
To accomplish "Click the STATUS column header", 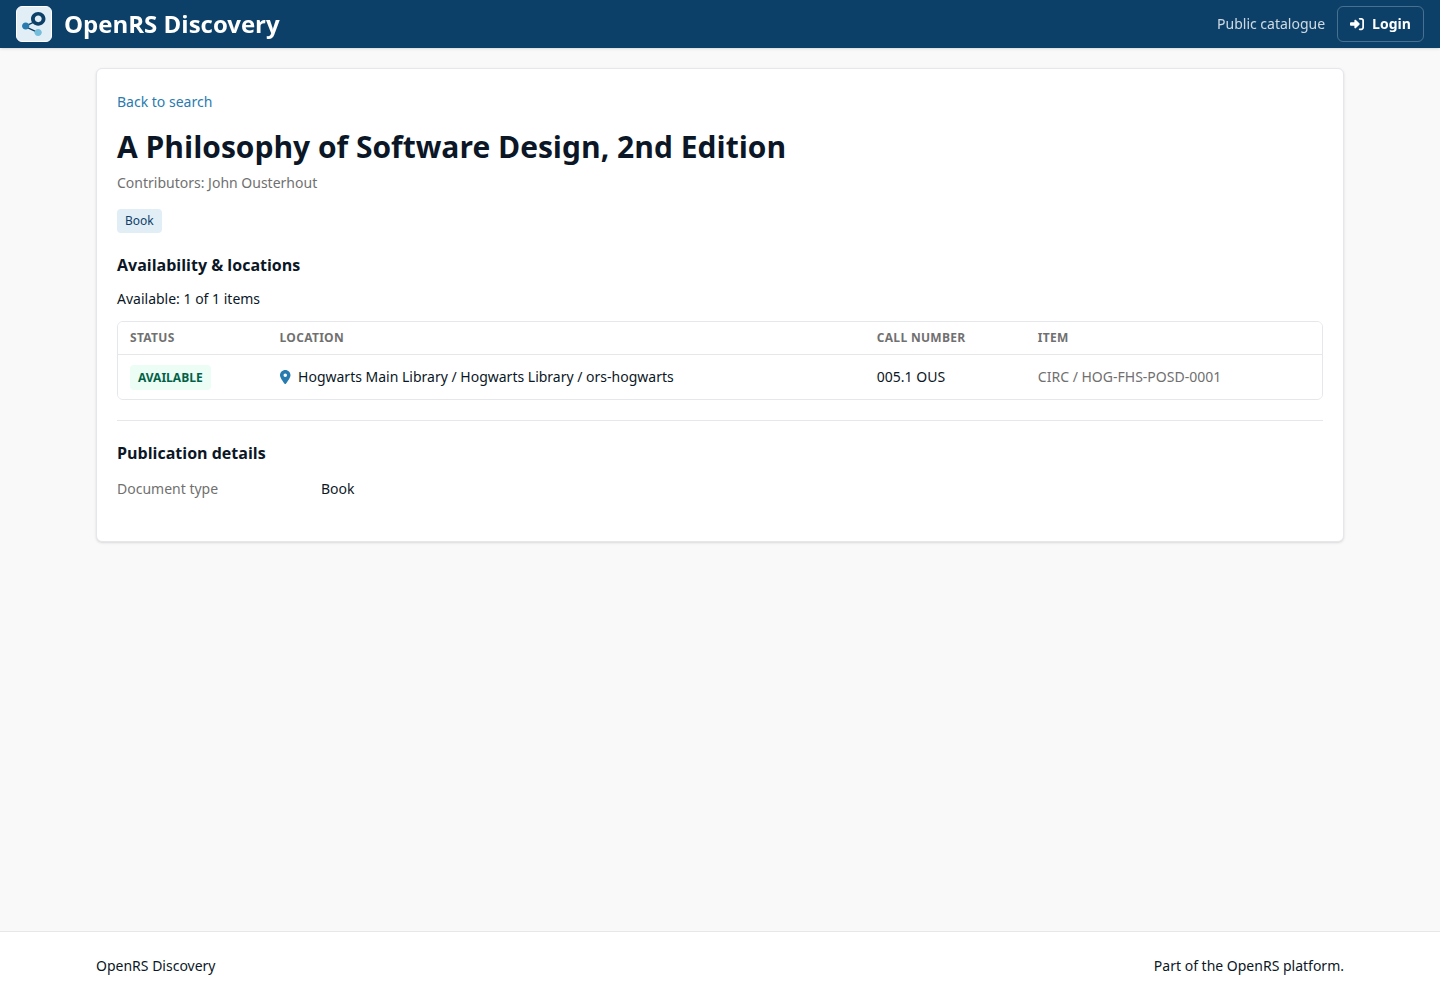I will pos(152,338).
